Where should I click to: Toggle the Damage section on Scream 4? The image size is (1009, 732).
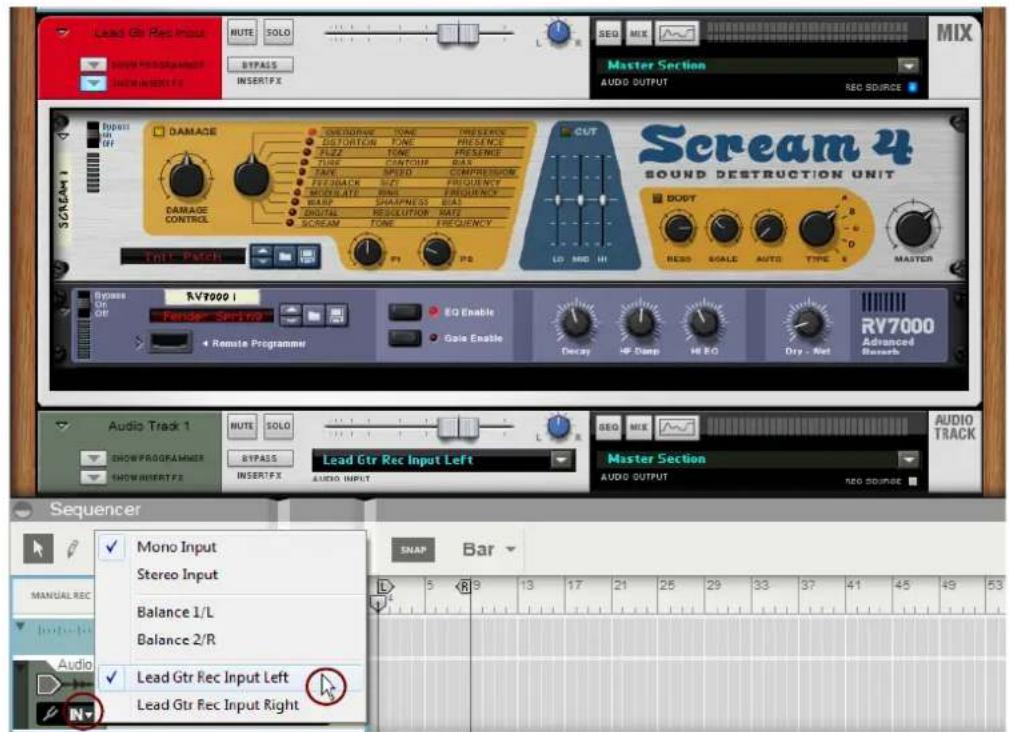[158, 131]
